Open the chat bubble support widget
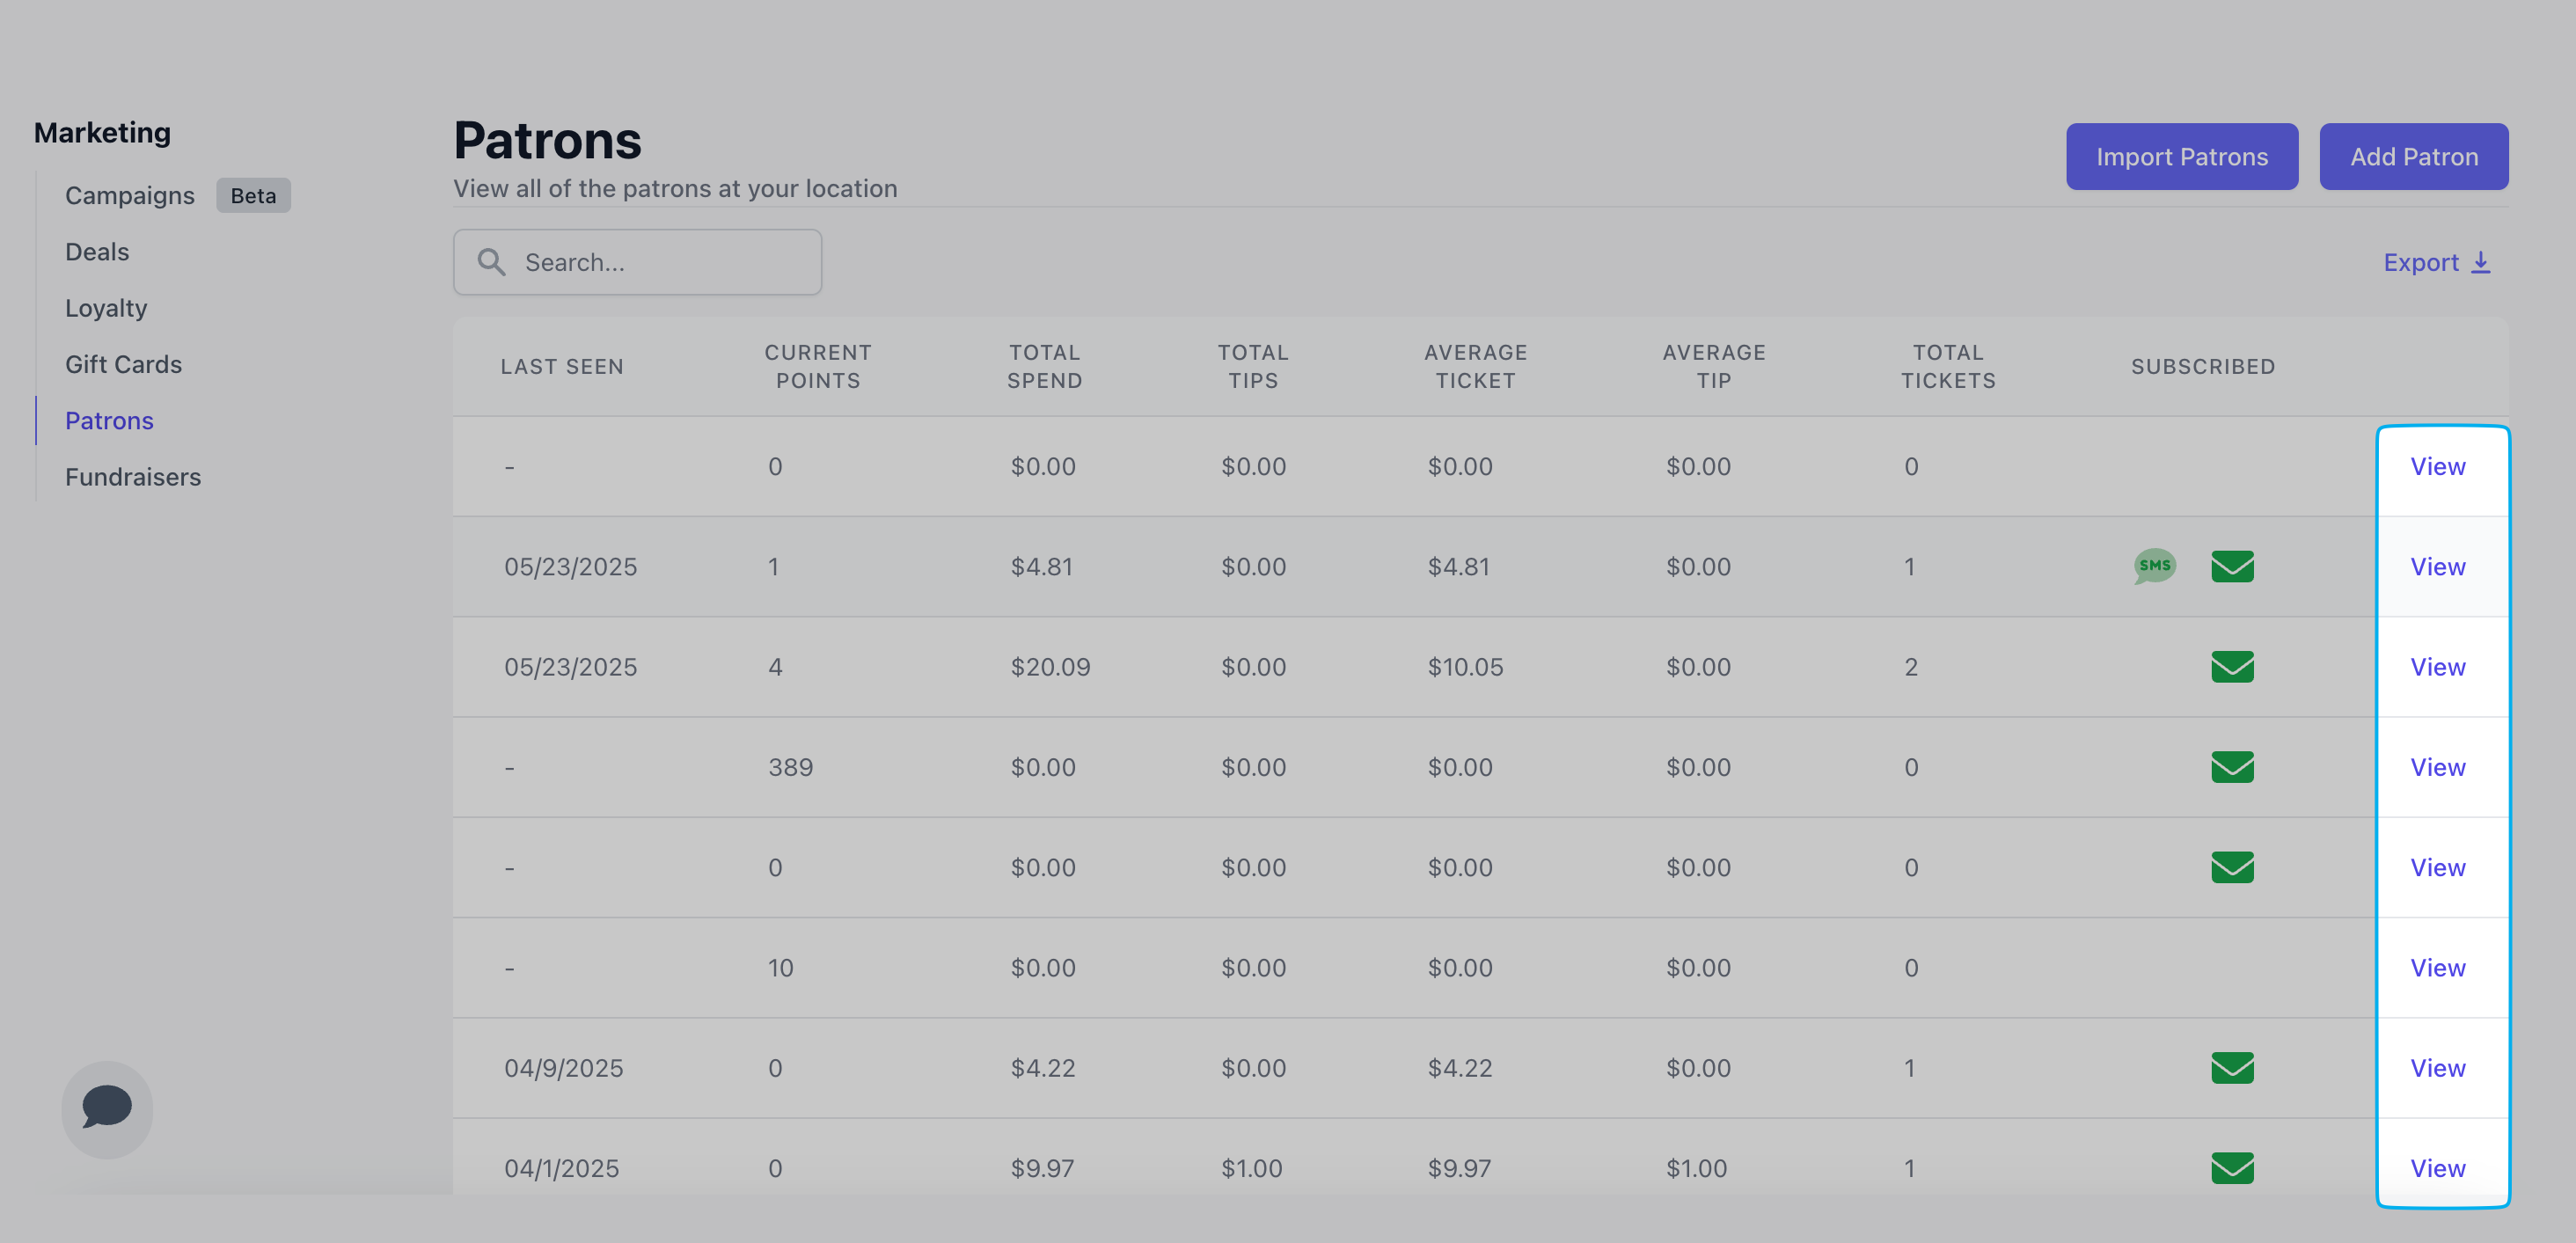2576x1243 pixels. [107, 1108]
